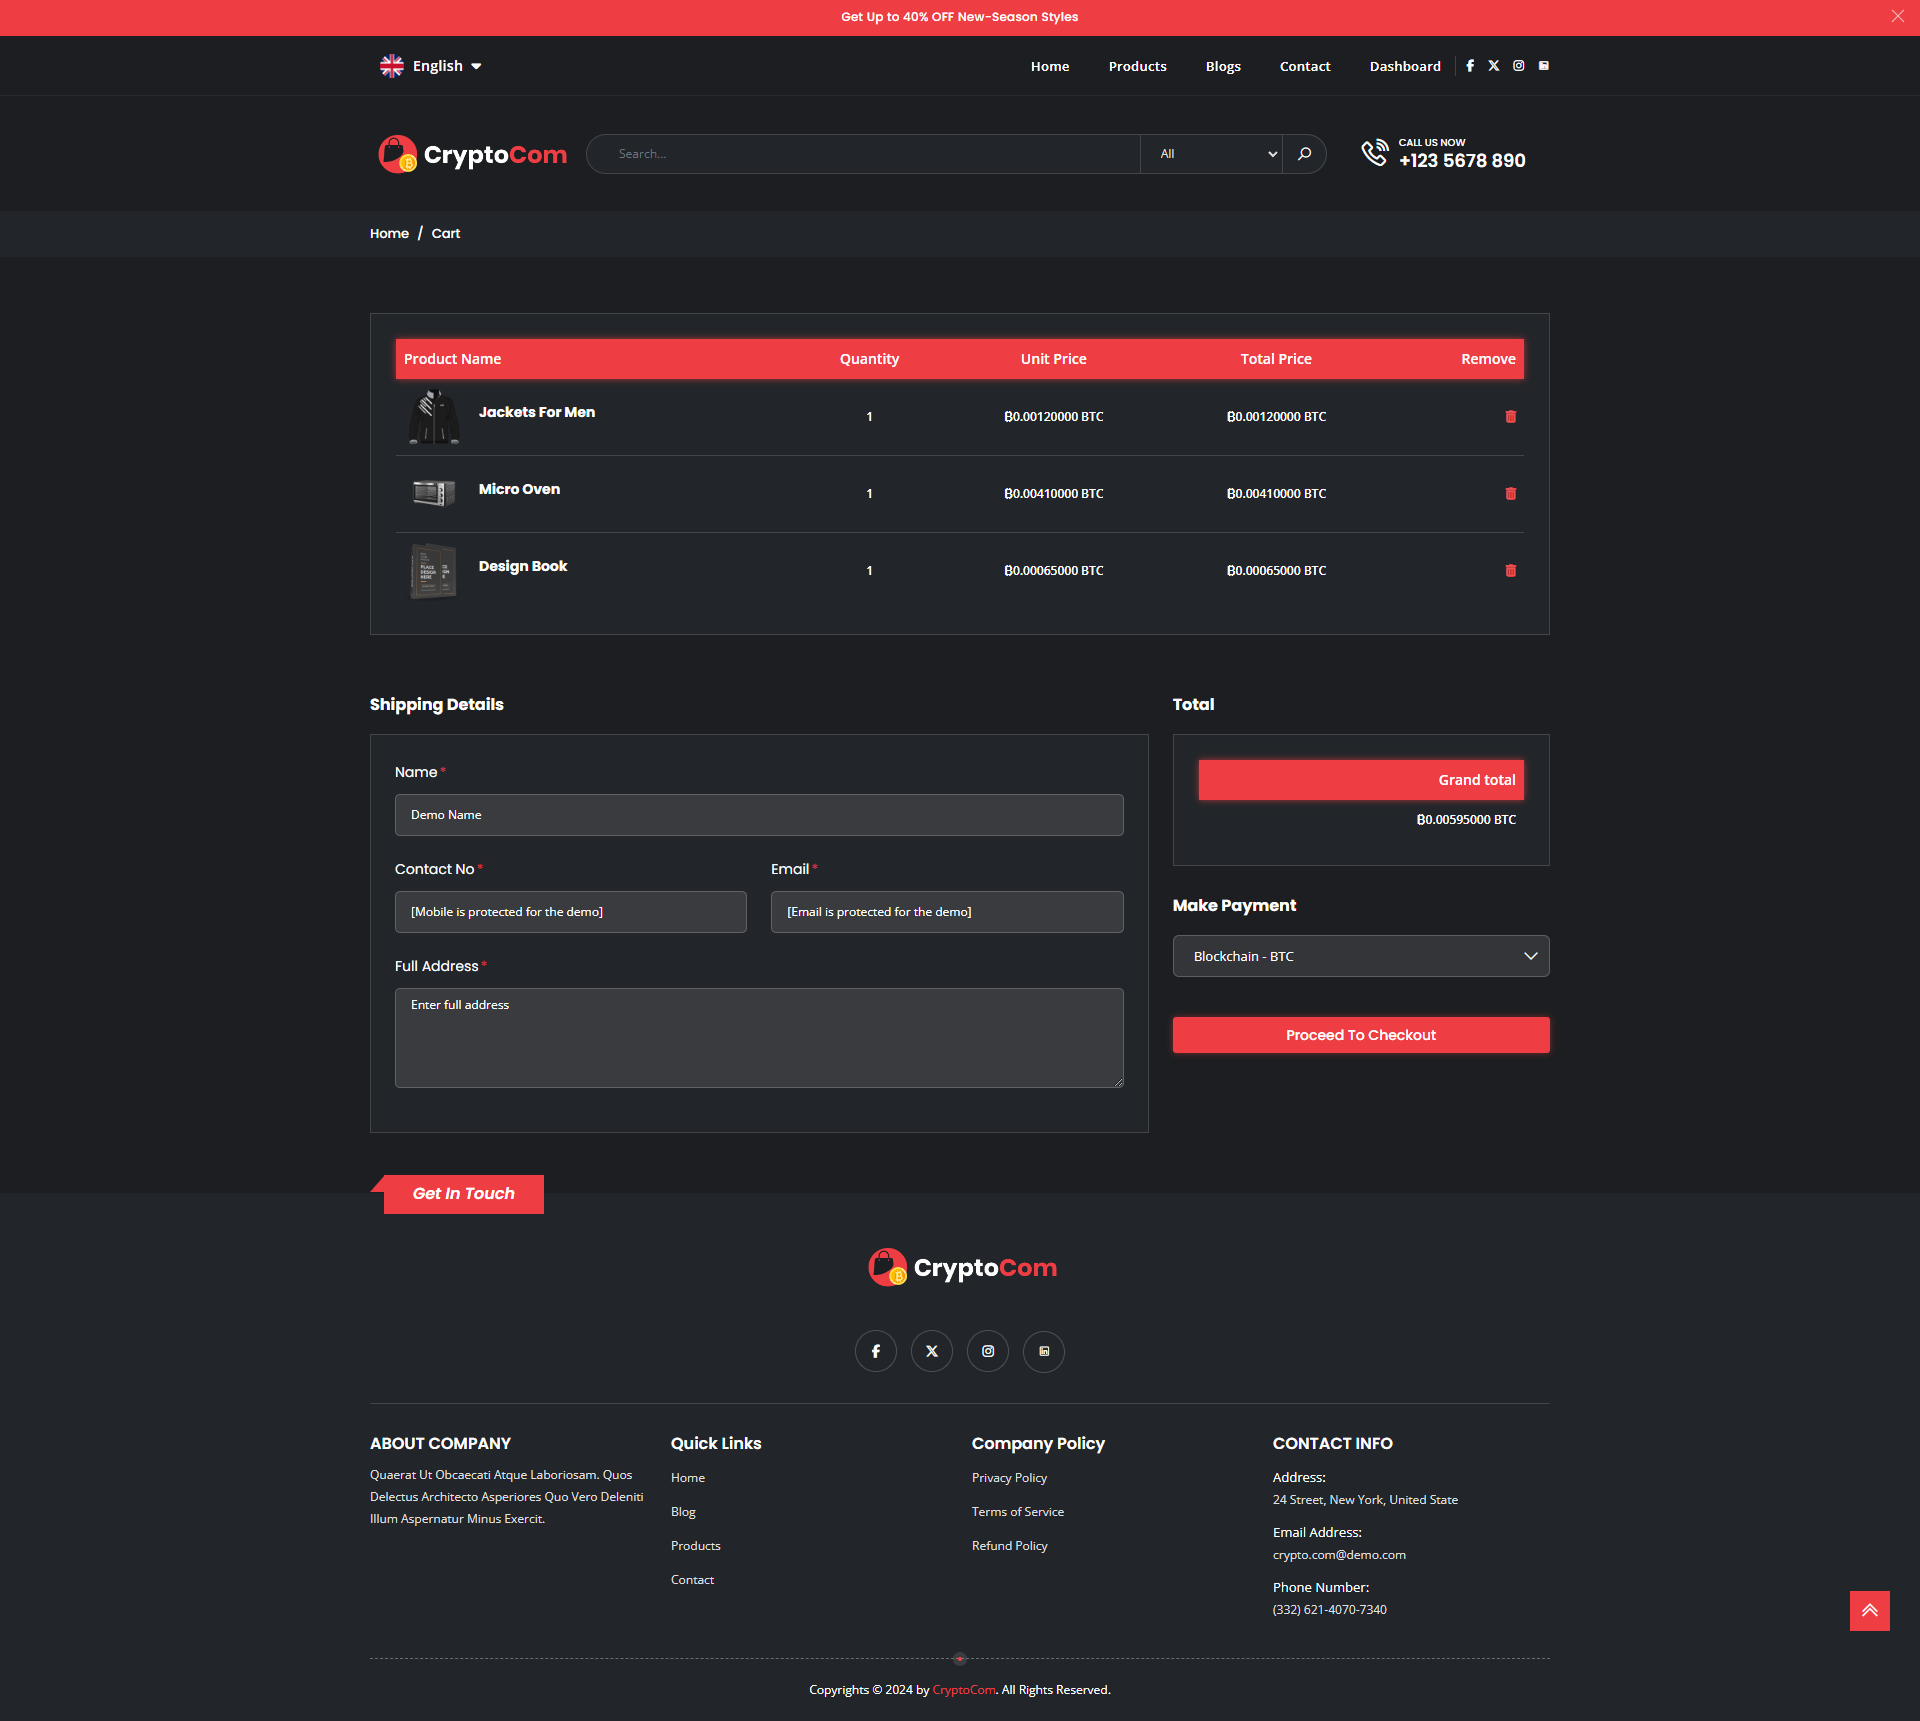The image size is (1920, 1721).
Task: Open the Refund Policy footer link
Action: [x=1009, y=1545]
